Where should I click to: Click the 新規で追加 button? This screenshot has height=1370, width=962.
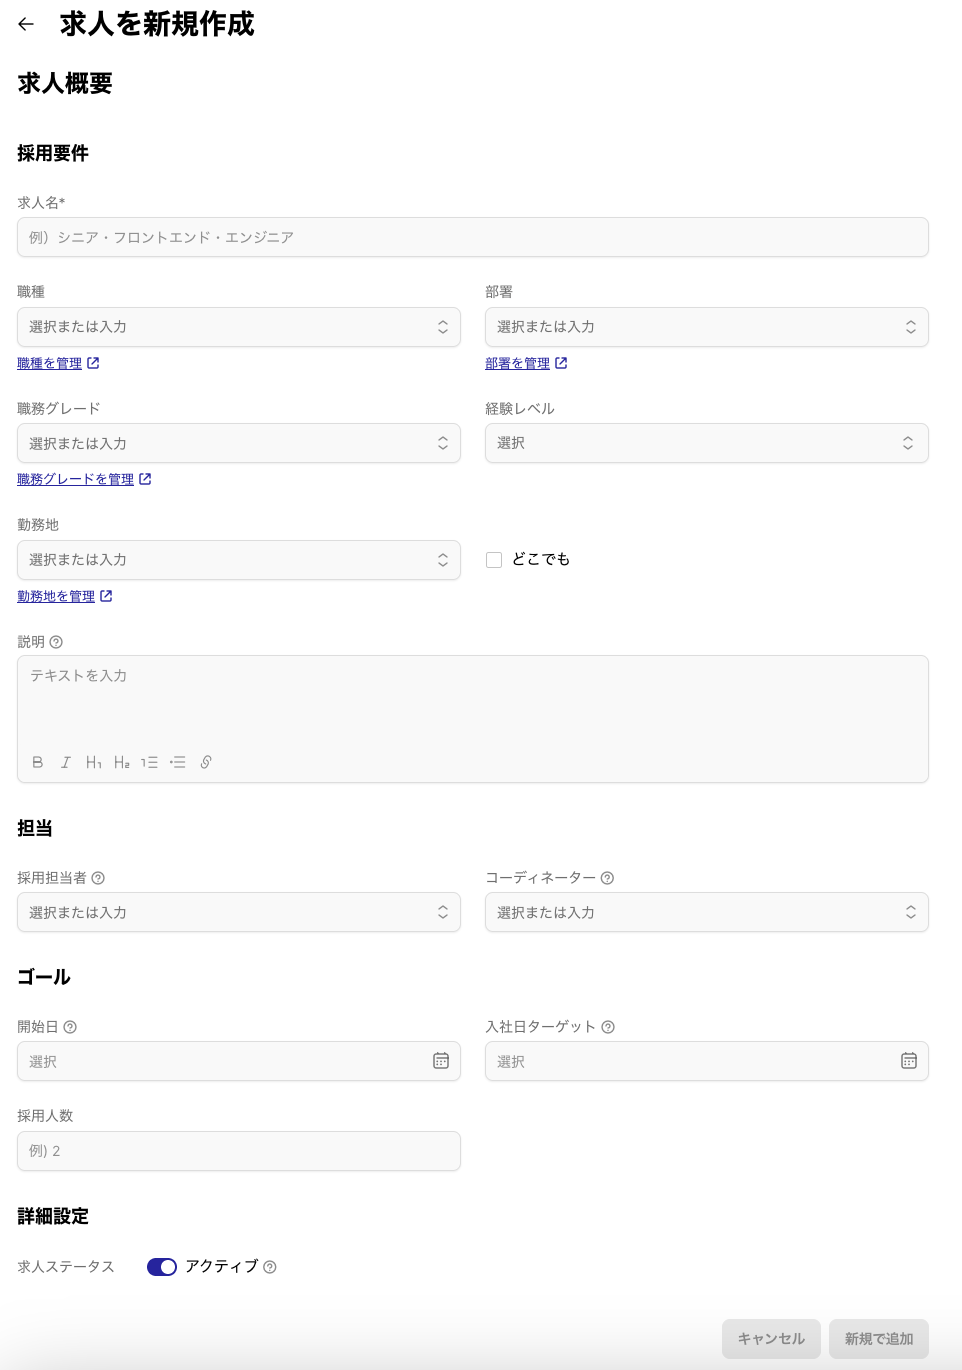(x=879, y=1339)
